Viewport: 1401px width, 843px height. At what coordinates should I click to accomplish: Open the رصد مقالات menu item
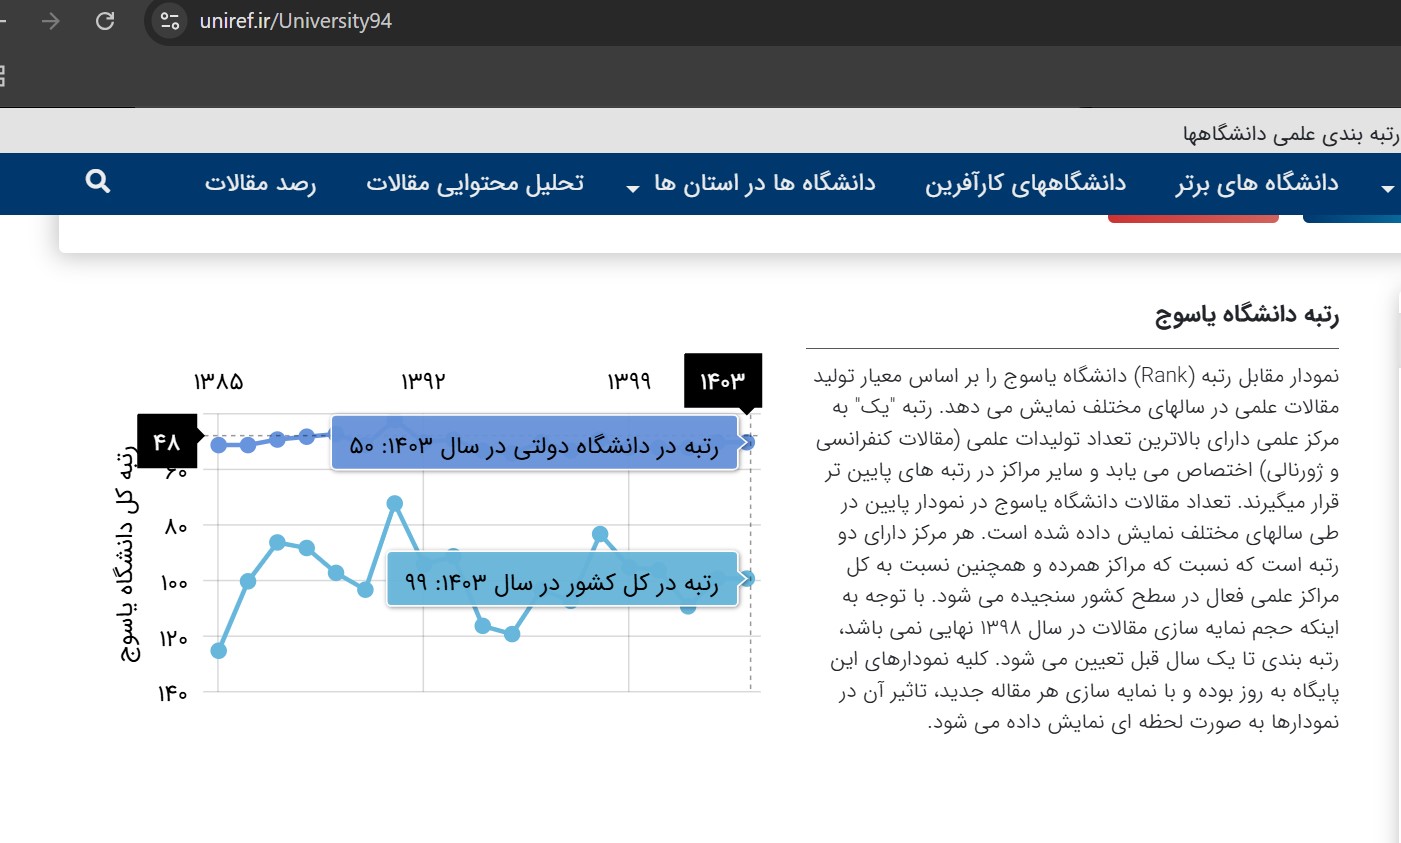click(261, 183)
